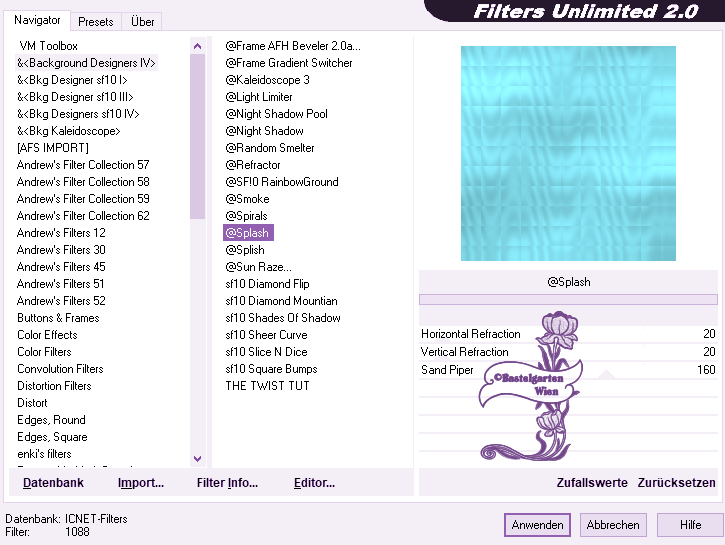Screen dimensions: 725x545
Task: Select Buttons & Frames category
Action: tap(58, 318)
